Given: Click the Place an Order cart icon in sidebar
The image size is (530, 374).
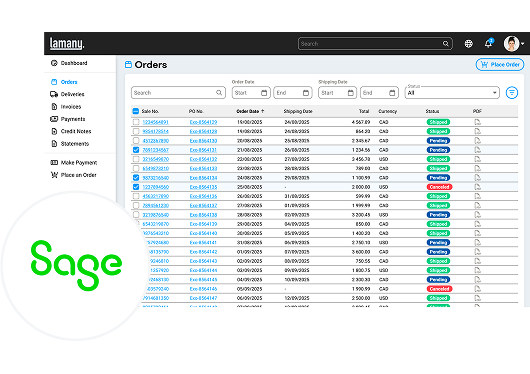Looking at the screenshot, I should point(54,175).
